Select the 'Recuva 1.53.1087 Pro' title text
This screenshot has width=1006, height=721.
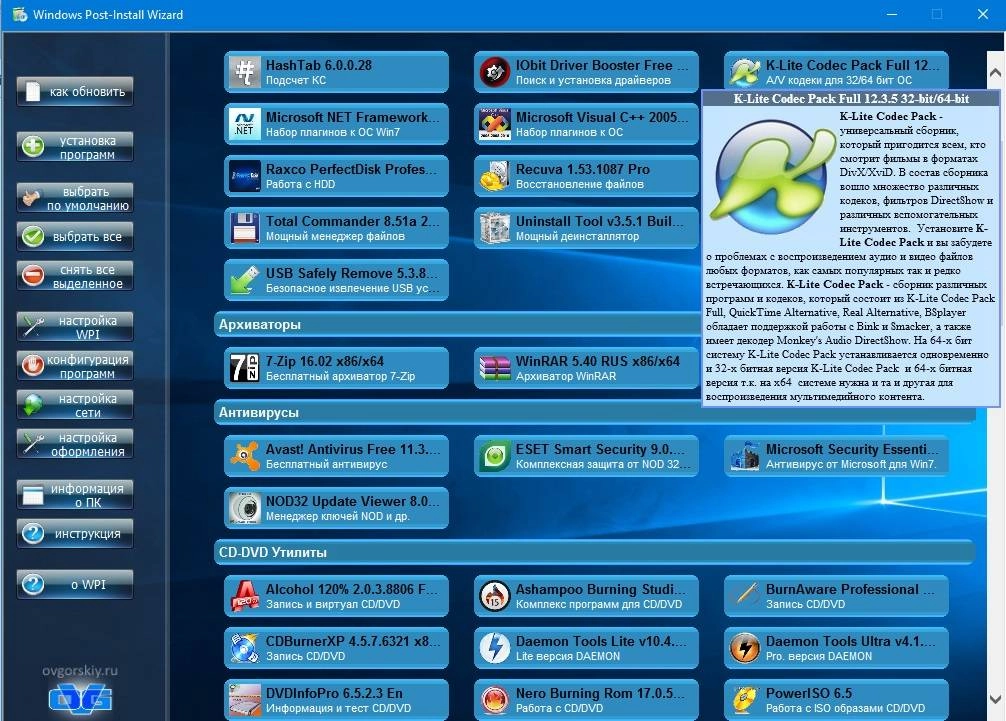tap(583, 169)
